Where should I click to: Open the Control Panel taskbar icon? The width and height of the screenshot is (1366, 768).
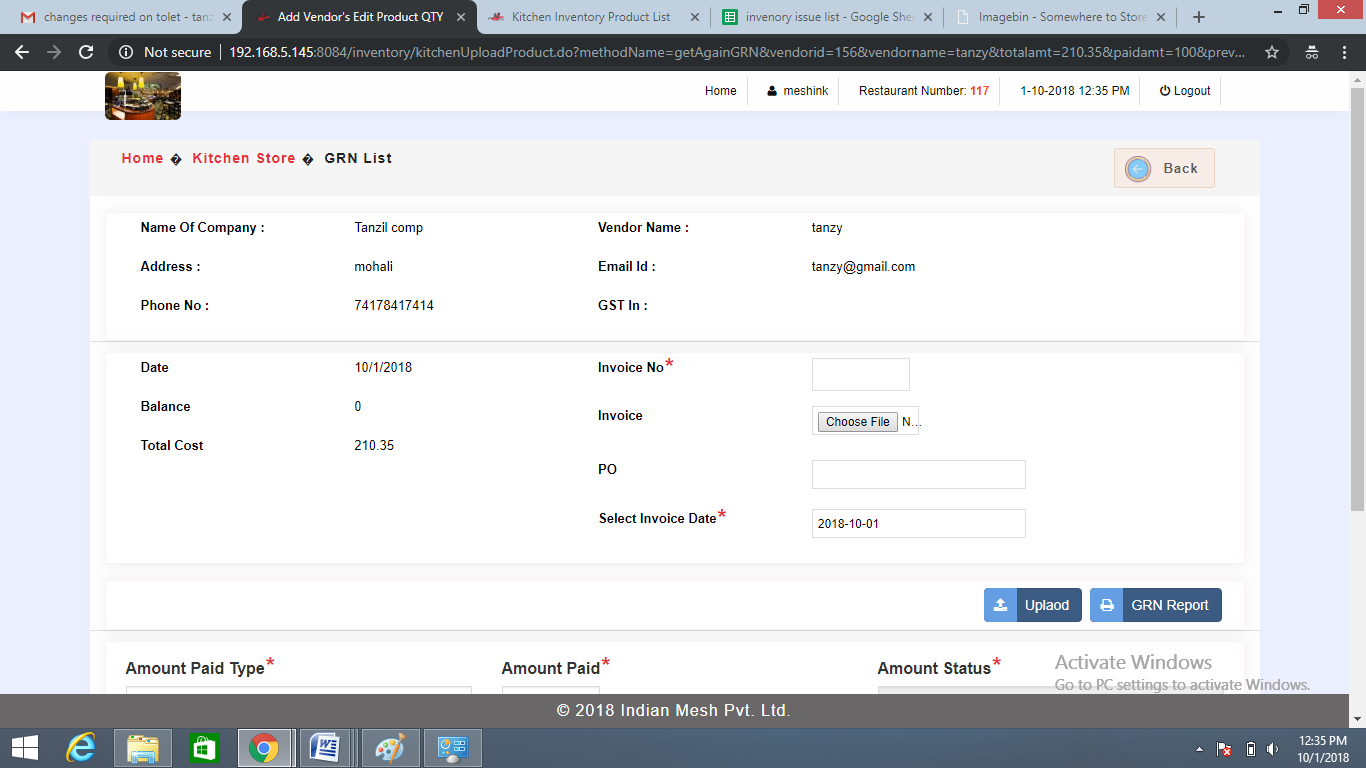click(453, 748)
